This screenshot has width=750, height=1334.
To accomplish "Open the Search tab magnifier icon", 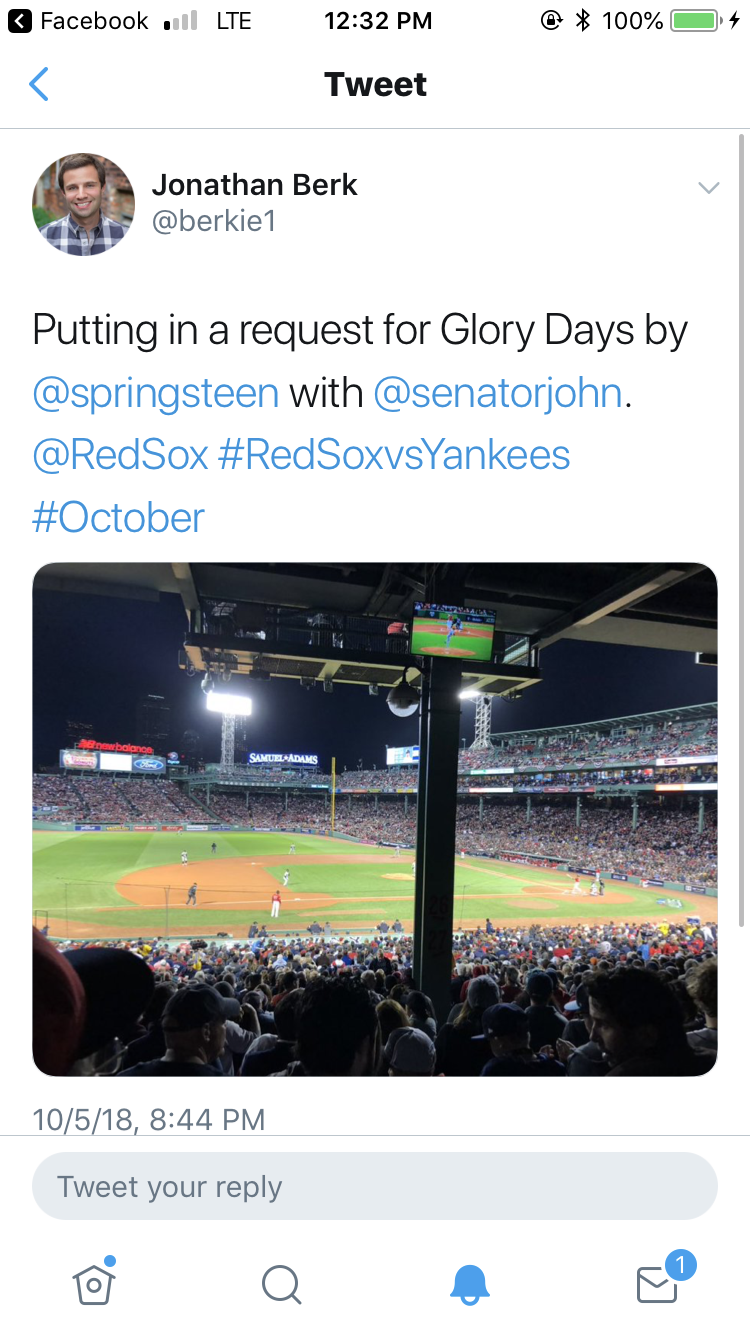I will tap(280, 1284).
